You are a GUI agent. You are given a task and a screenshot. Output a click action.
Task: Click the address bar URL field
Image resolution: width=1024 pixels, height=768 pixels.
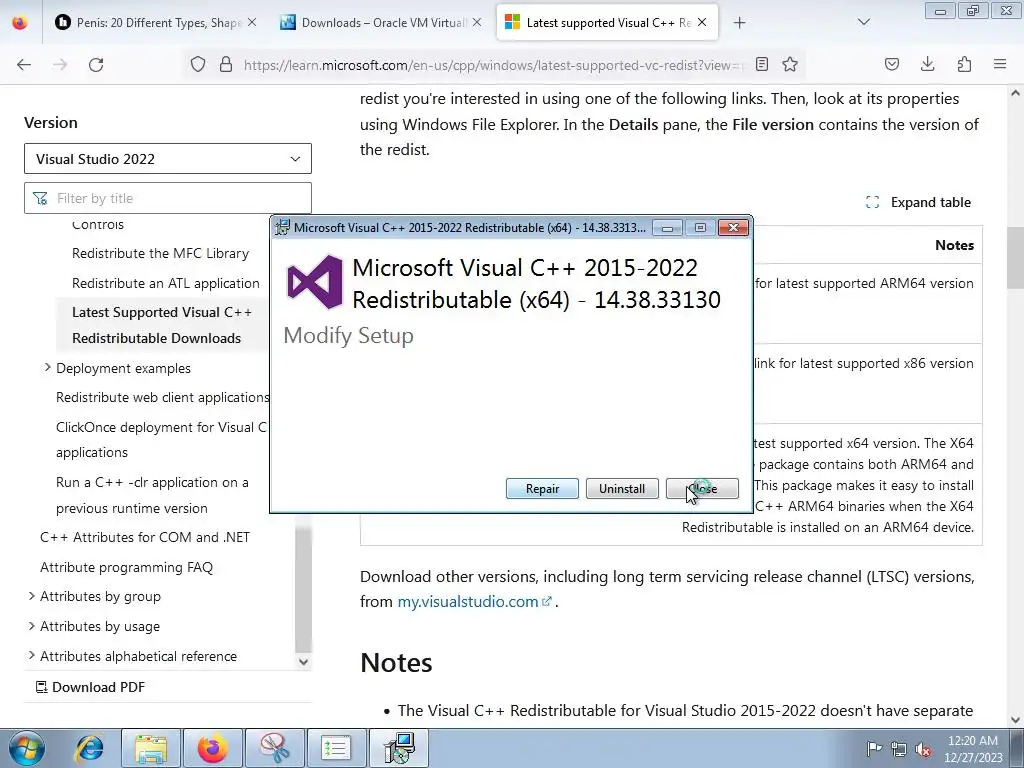point(493,65)
